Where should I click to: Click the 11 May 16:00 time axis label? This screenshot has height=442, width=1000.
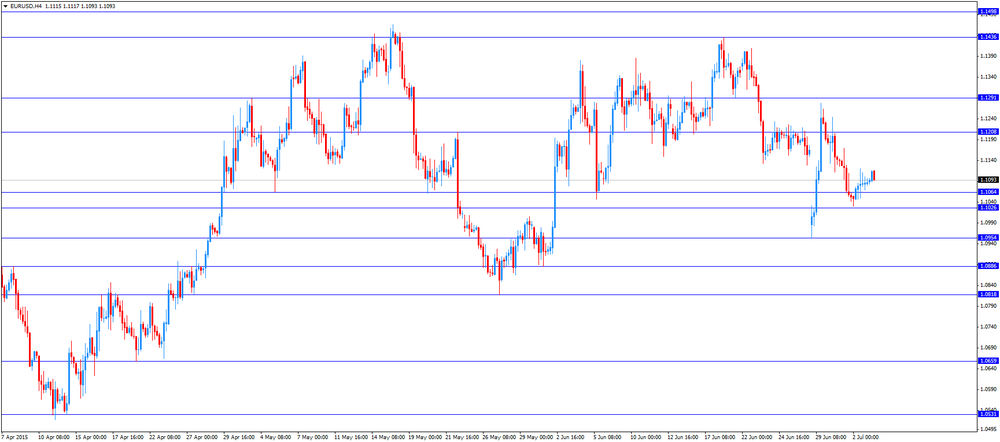click(x=352, y=438)
